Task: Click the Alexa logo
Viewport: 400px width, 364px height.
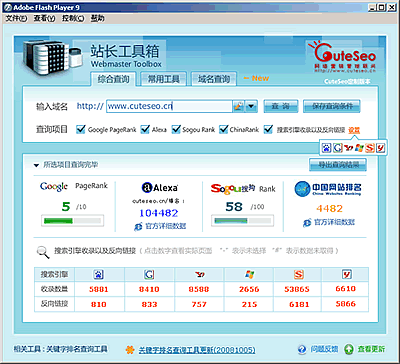Action: (x=160, y=188)
